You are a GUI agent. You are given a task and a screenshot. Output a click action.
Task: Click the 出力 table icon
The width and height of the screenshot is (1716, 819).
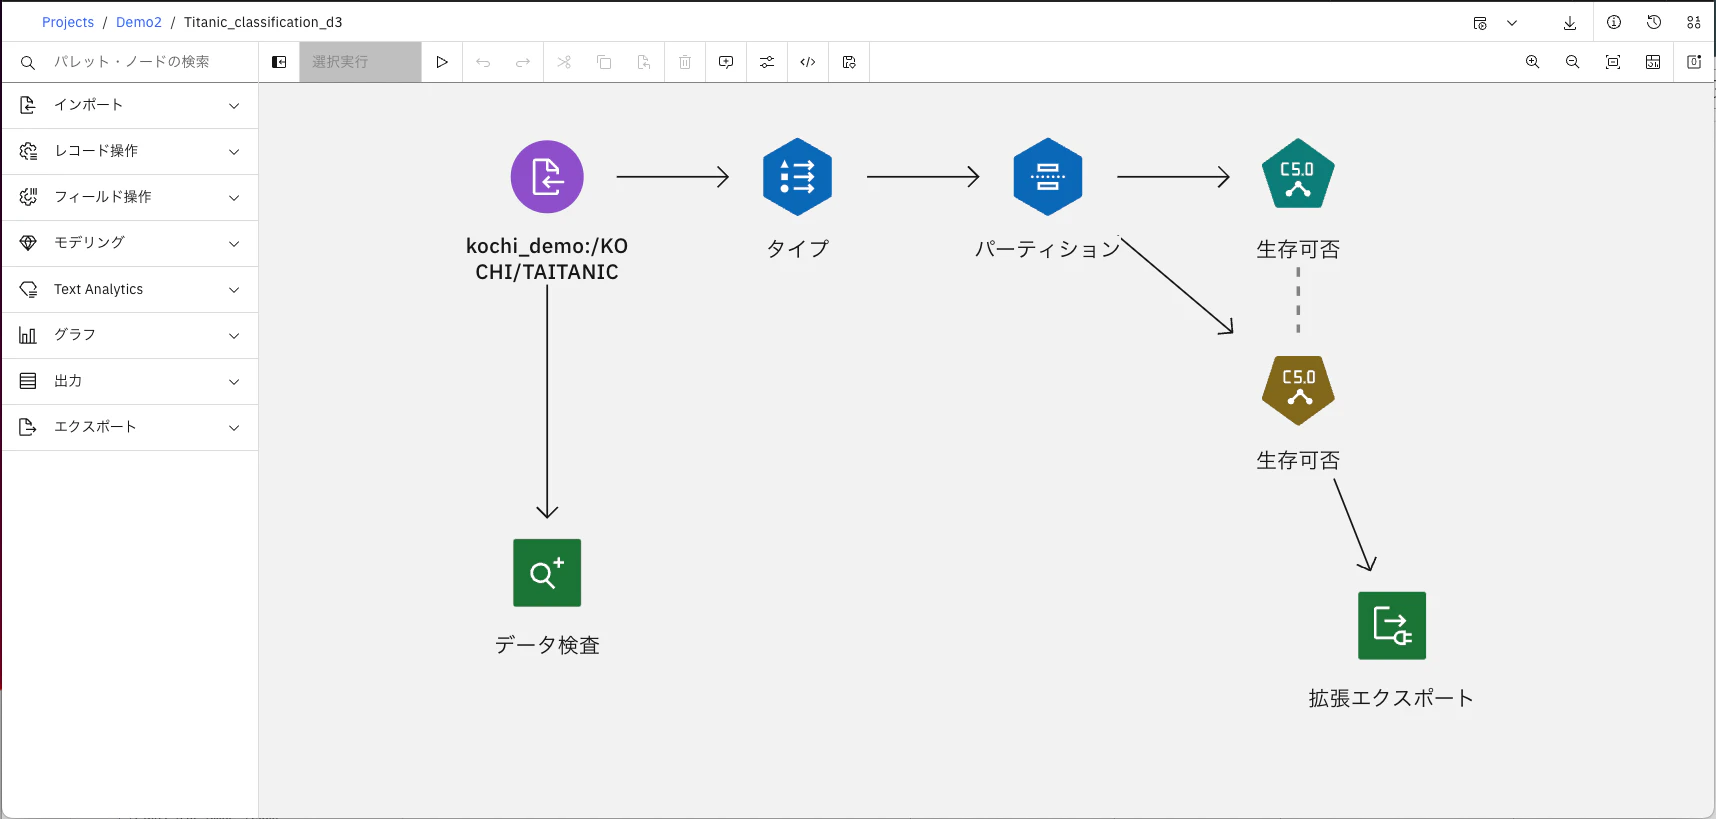pos(28,381)
